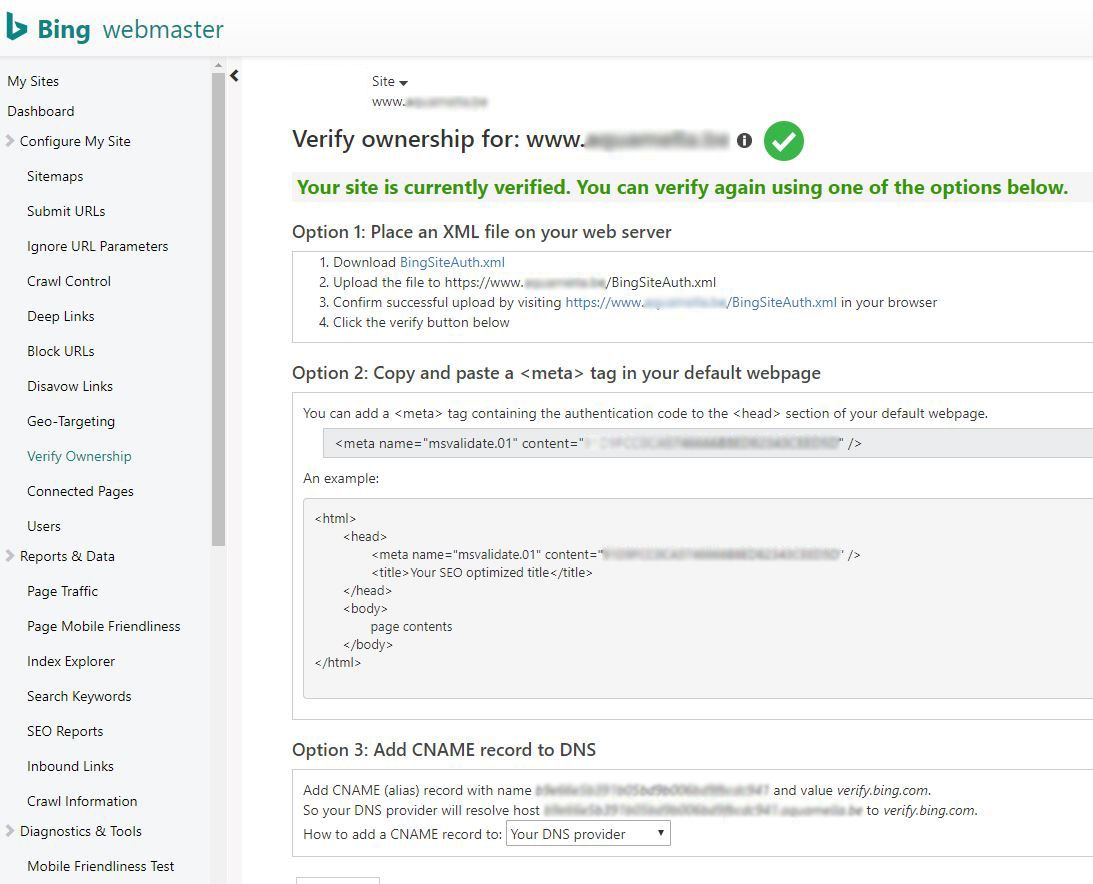Viewport: 1093px width, 884px height.
Task: Collapse the sidebar with the left arrow
Action: pos(234,76)
